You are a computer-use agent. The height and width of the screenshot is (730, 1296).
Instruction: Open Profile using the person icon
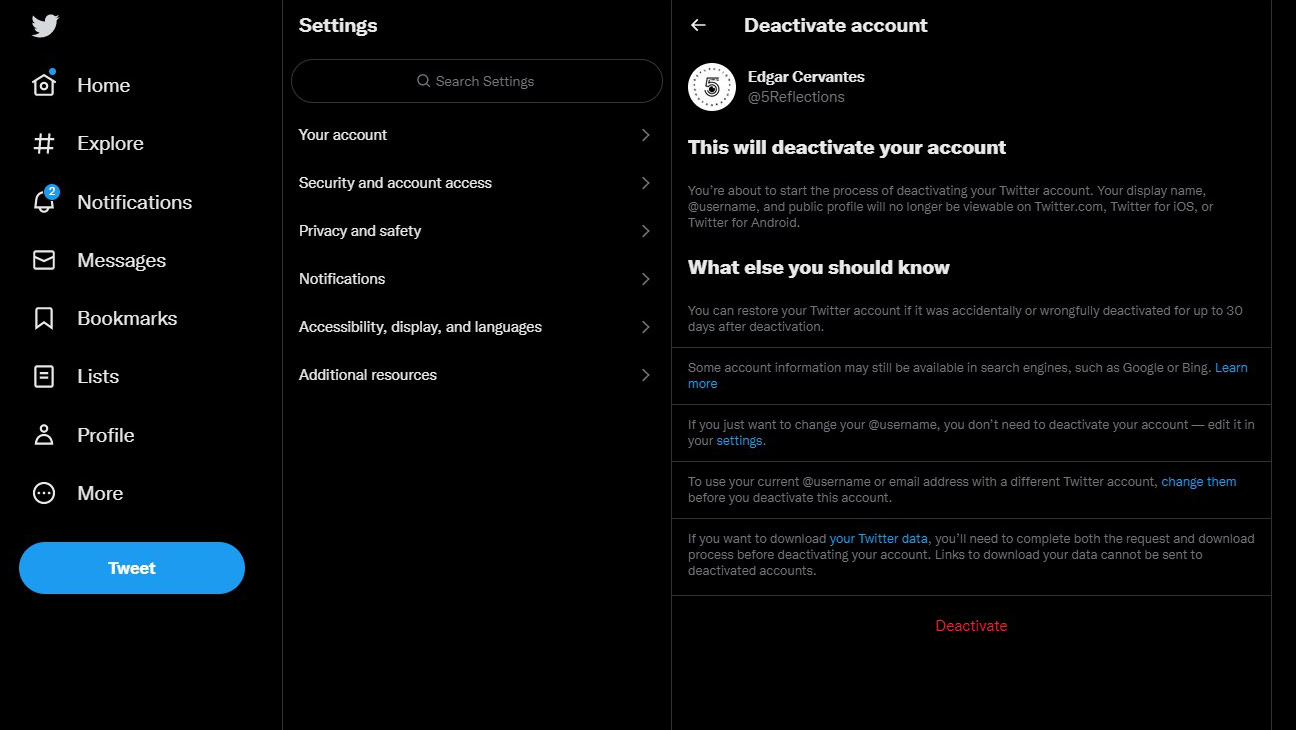[44, 435]
